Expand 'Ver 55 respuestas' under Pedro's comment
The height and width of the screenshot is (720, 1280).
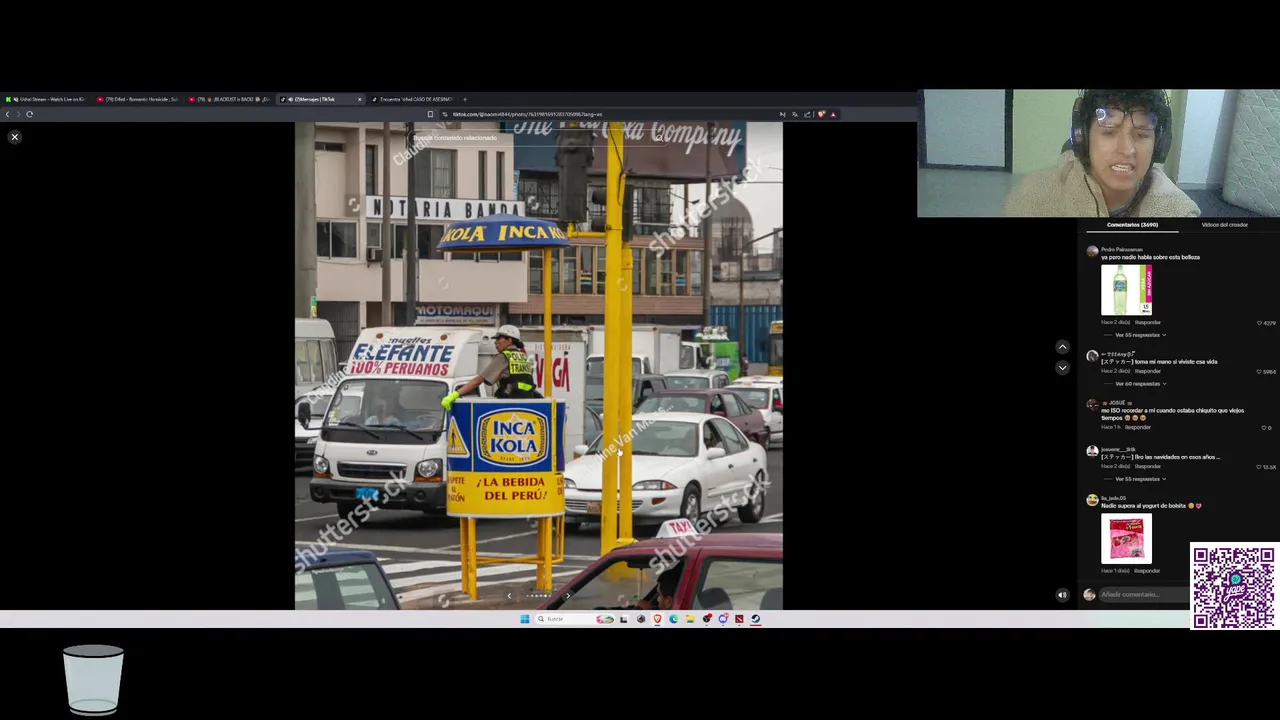pyautogui.click(x=1140, y=335)
